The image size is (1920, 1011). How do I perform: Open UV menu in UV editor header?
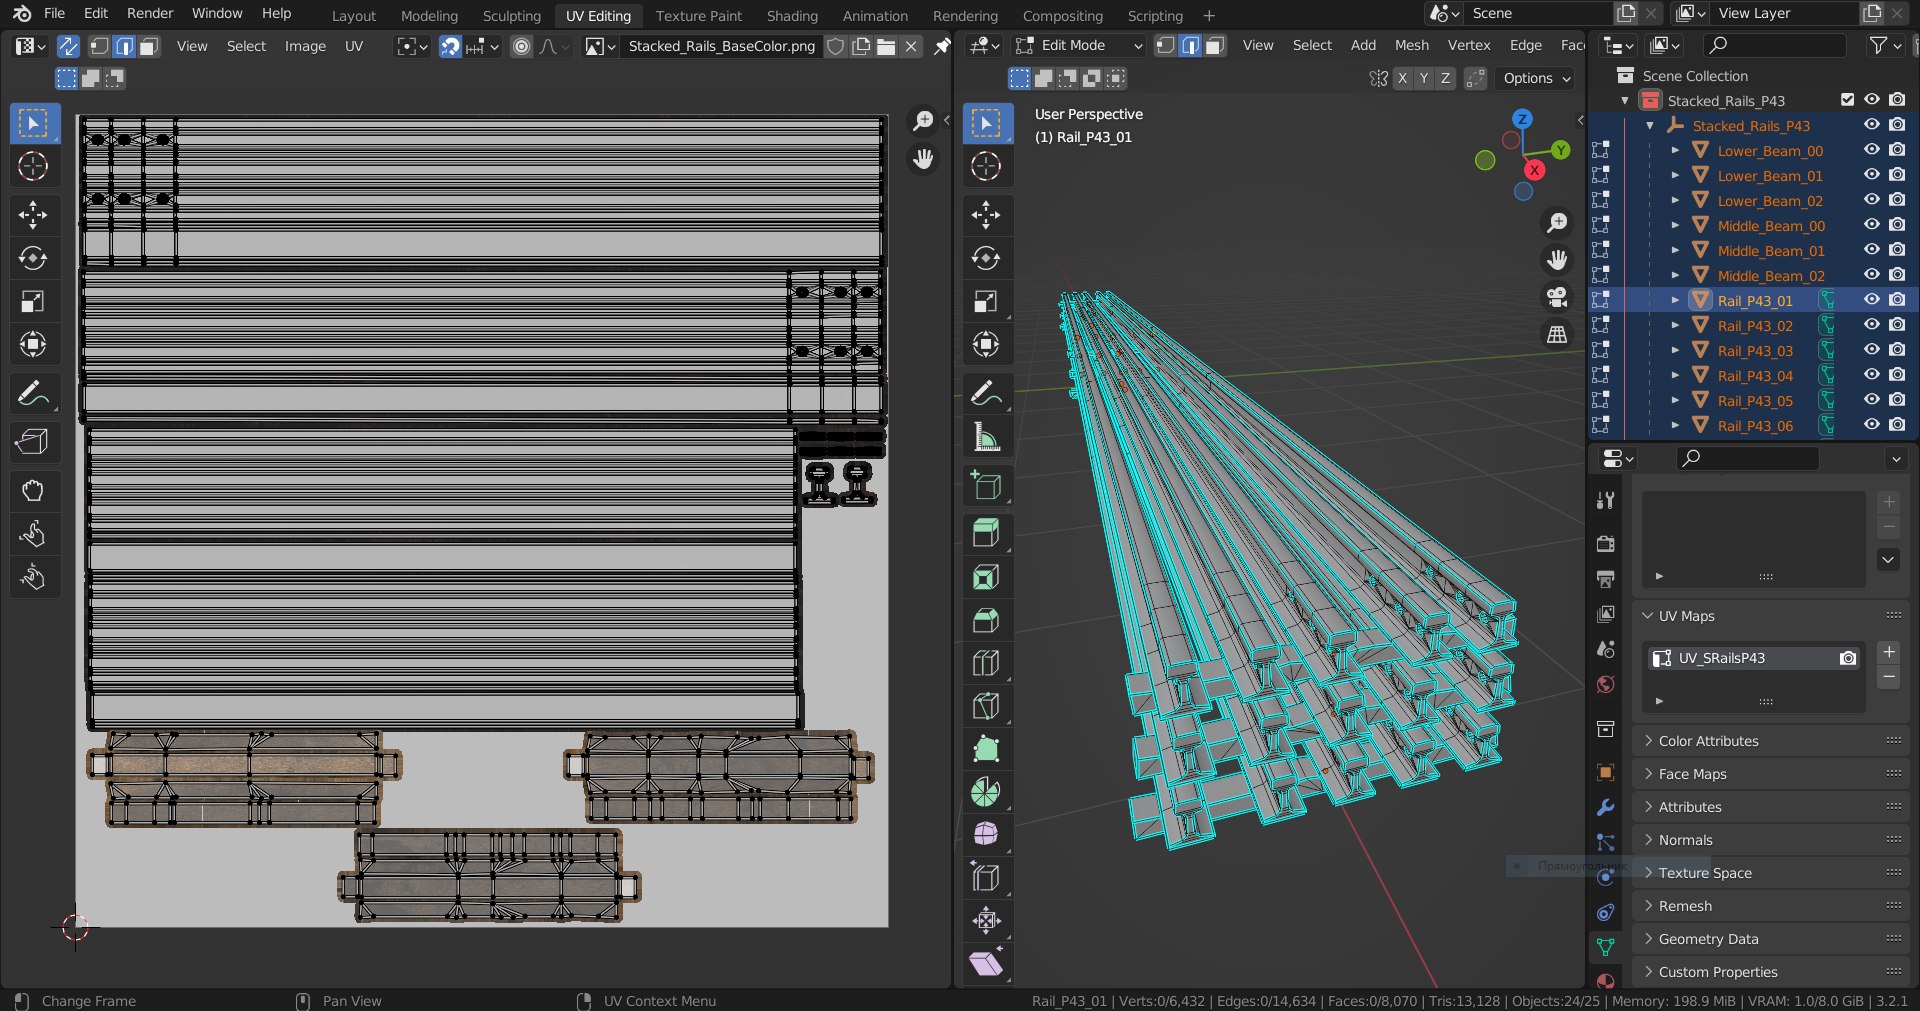pyautogui.click(x=354, y=46)
